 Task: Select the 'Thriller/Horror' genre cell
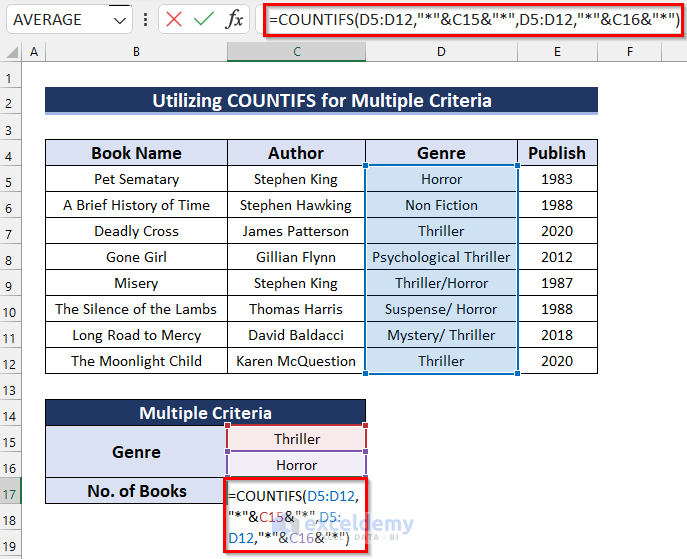point(441,283)
